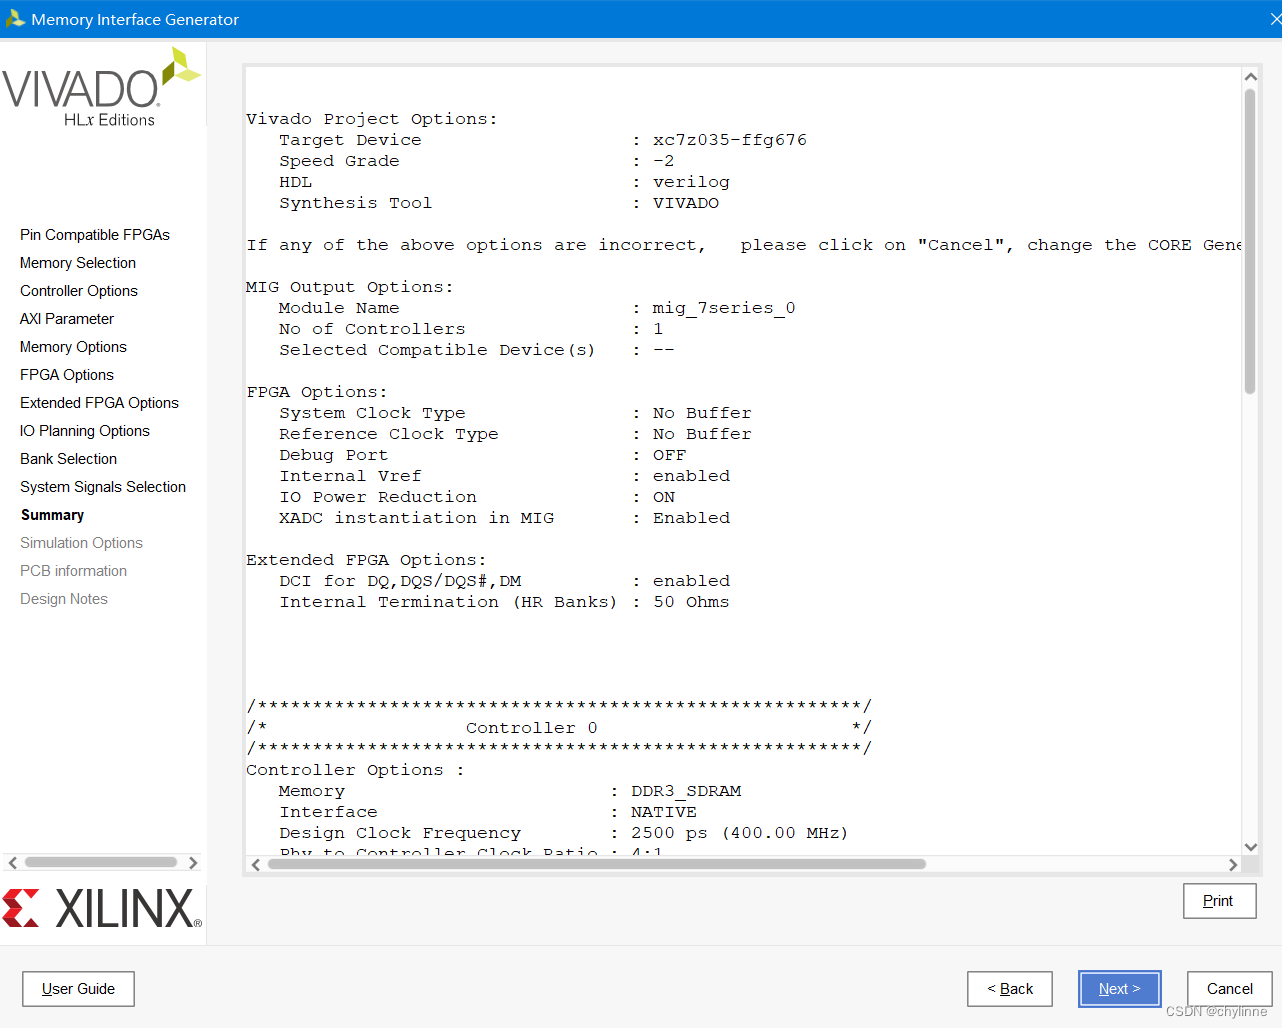The width and height of the screenshot is (1282, 1028).
Task: Click the 'Synthesis Tool' line
Action: (499, 203)
